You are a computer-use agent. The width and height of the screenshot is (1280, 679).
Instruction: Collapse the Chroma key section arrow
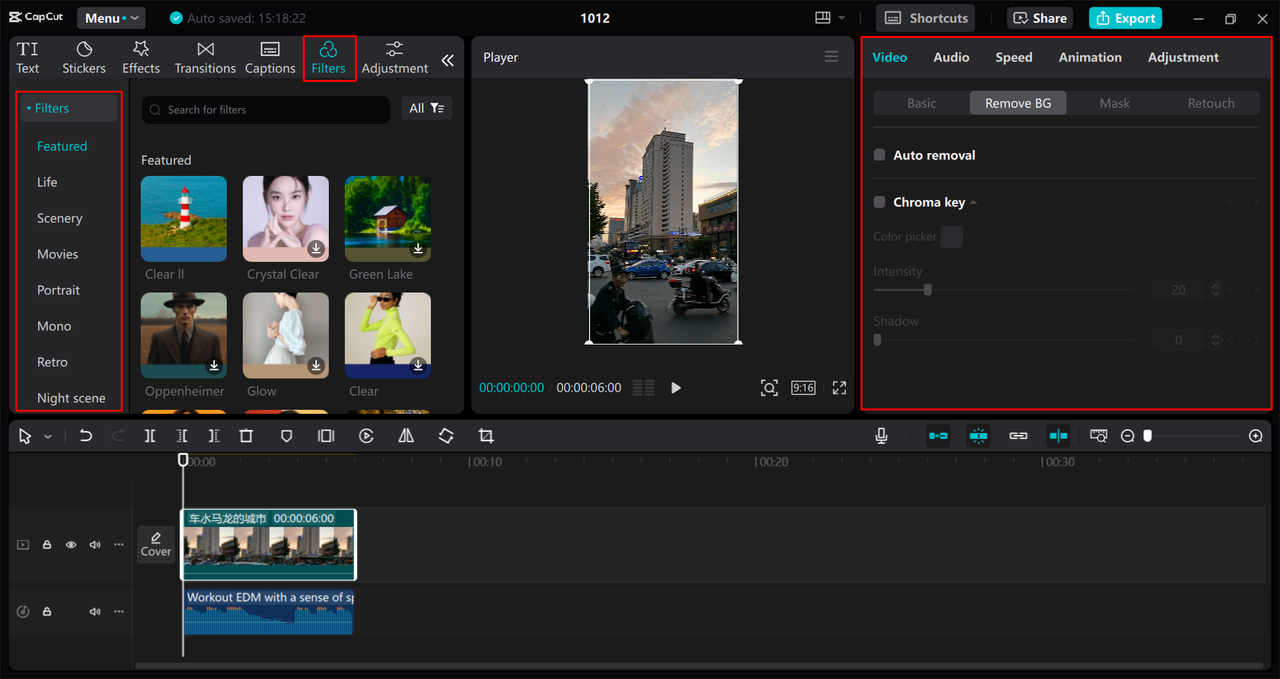[x=974, y=202]
